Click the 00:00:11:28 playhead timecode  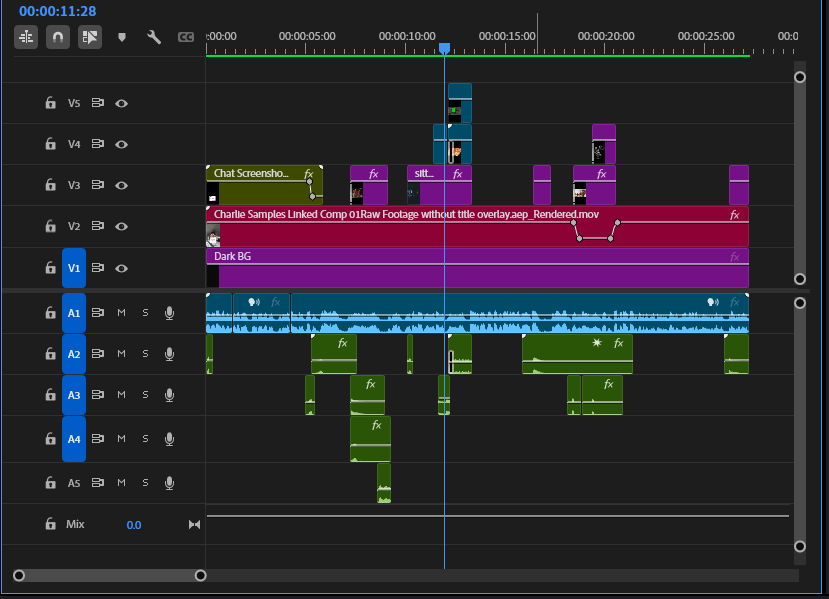(58, 11)
